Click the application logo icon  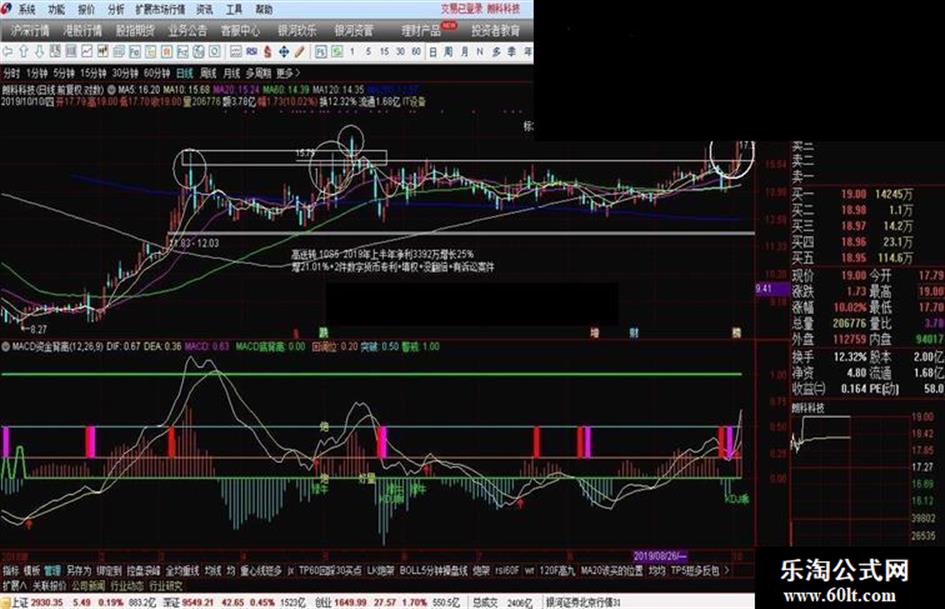point(6,8)
